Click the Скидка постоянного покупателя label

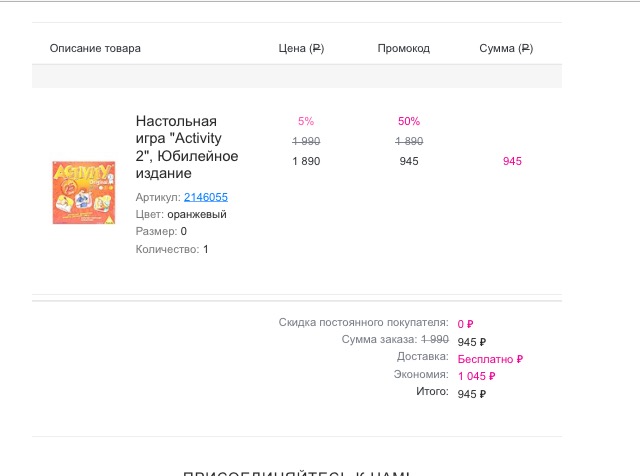click(363, 322)
